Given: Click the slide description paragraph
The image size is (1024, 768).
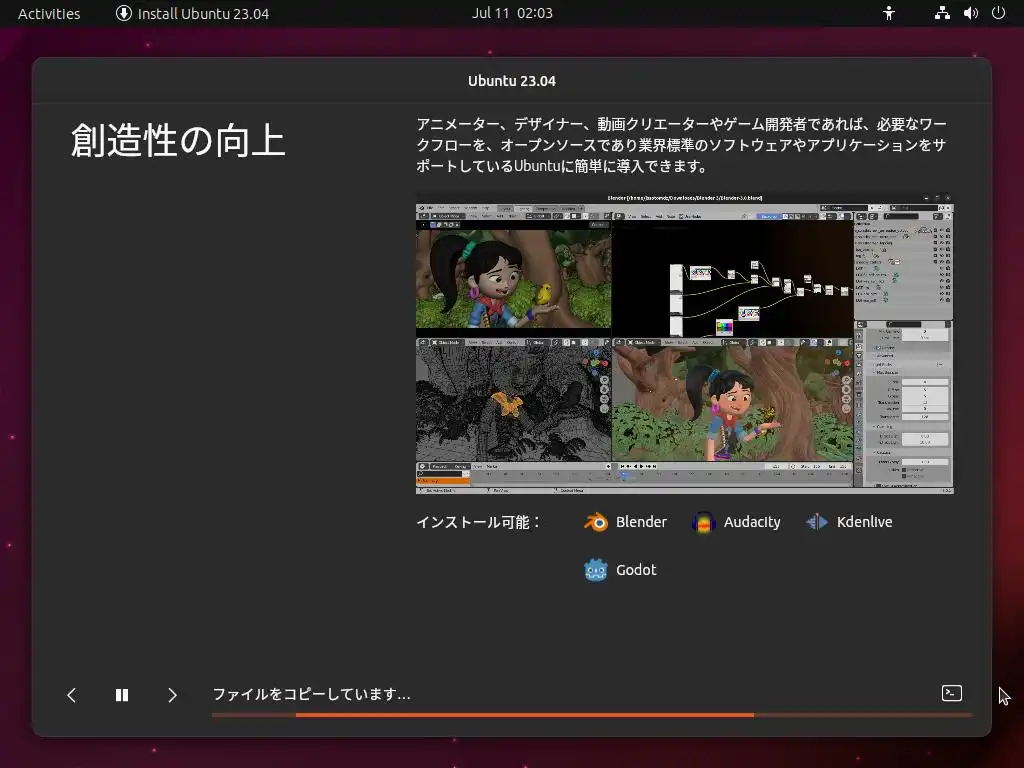Looking at the screenshot, I should click(x=681, y=145).
